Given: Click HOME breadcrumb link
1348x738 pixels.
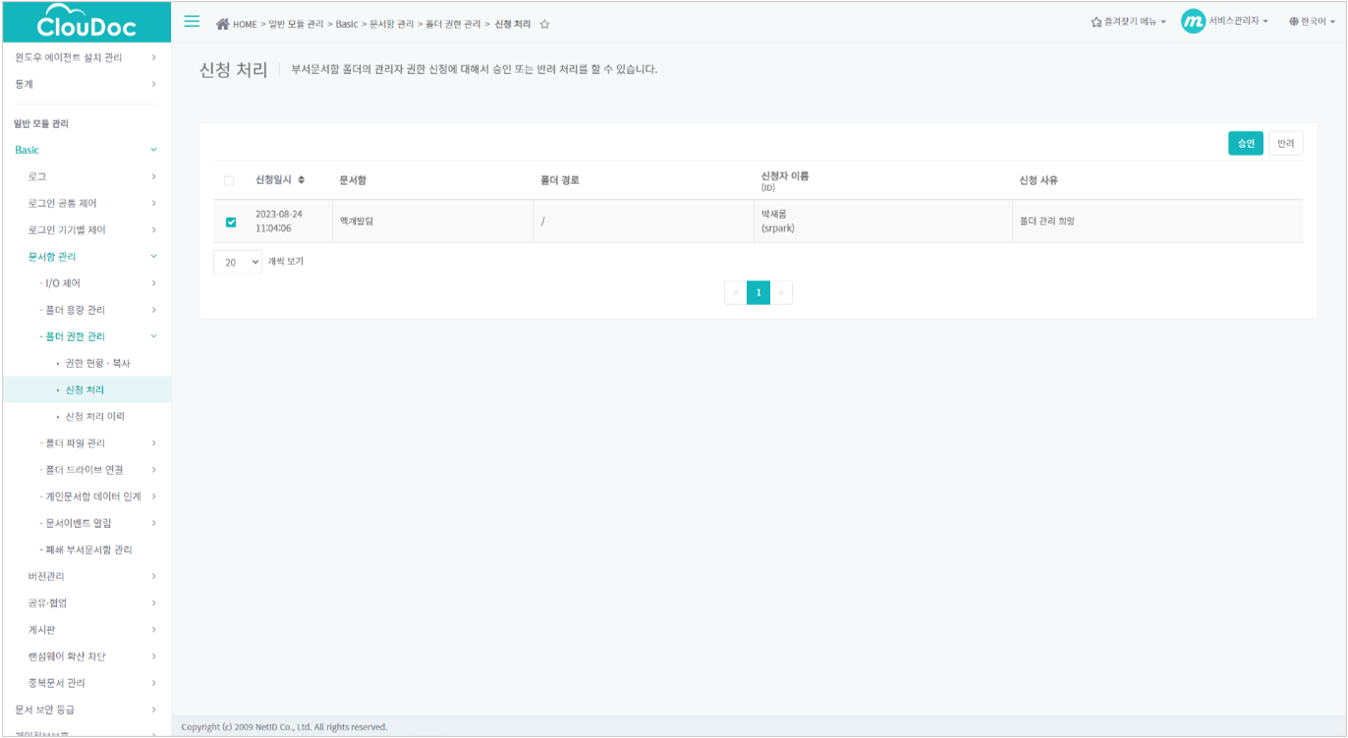Looking at the screenshot, I should [x=245, y=24].
